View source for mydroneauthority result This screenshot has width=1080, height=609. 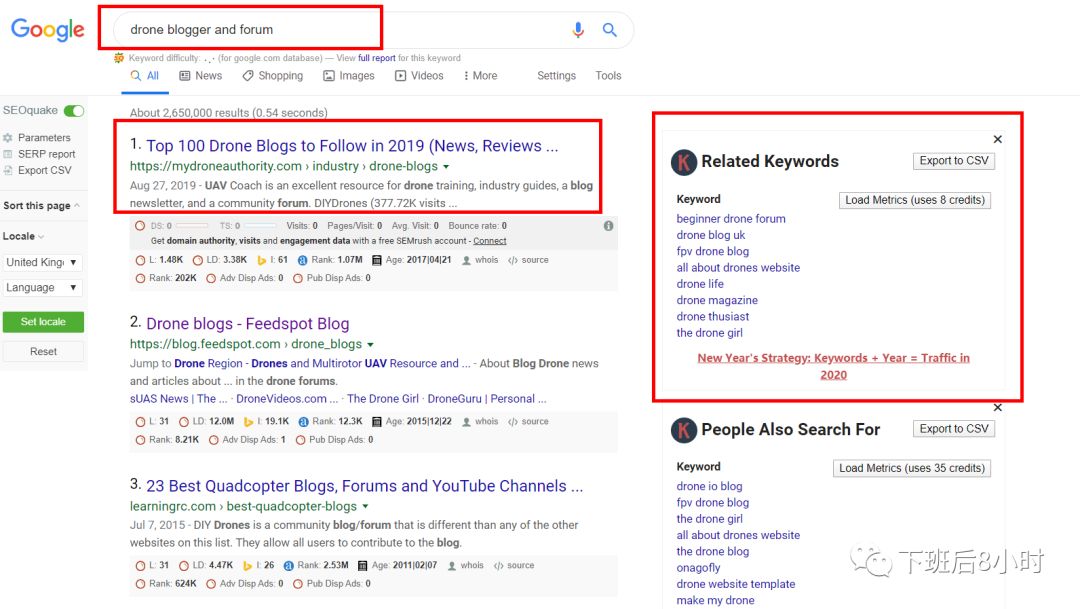click(528, 260)
